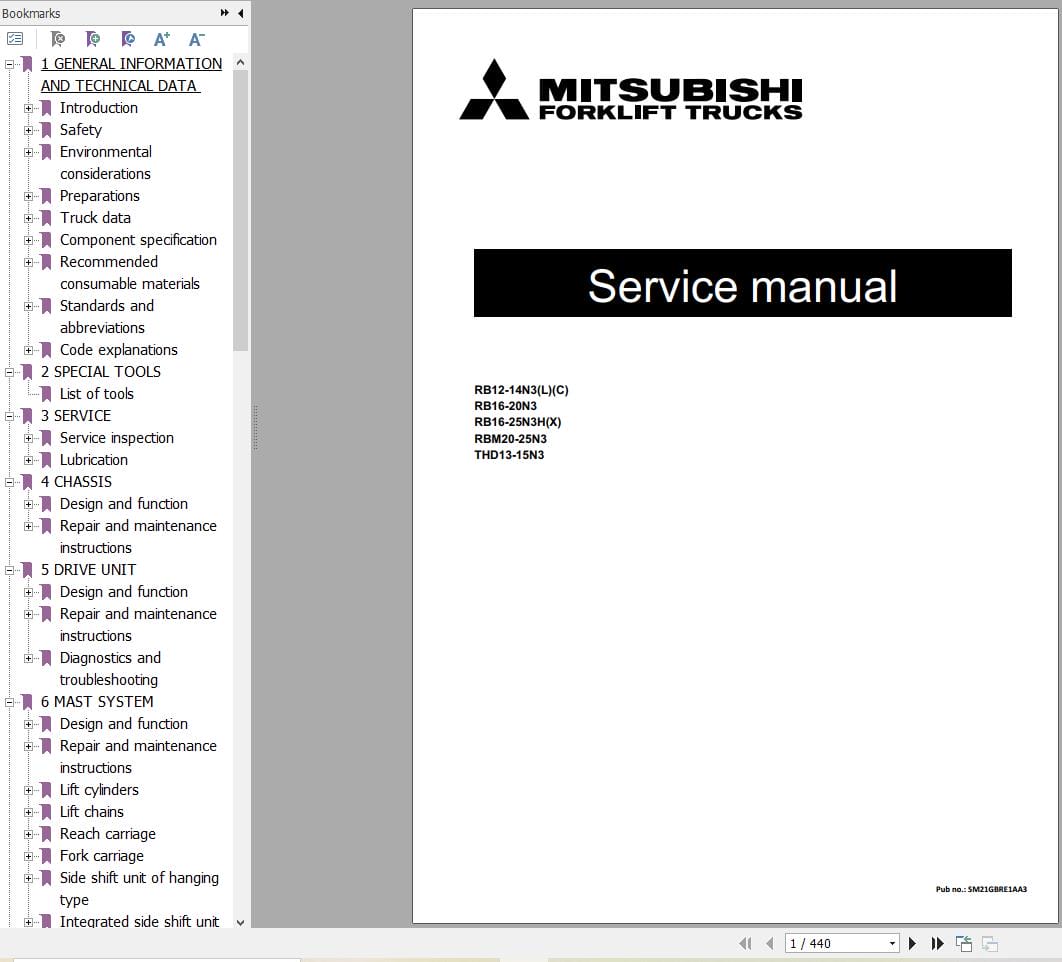This screenshot has height=962, width=1062.
Task: Open Integrated side shift unit bookmark
Action: tap(139, 921)
